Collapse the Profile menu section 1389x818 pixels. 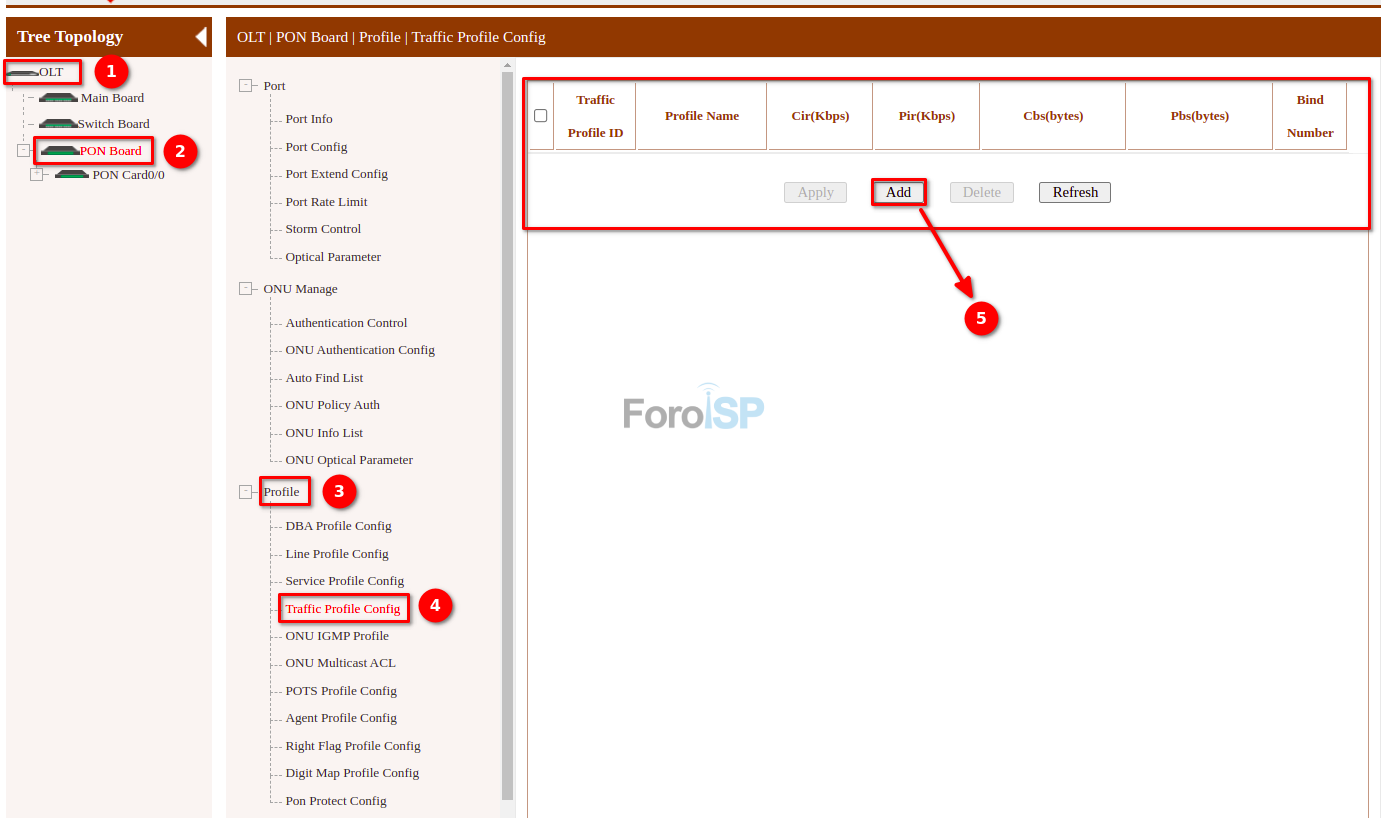tap(246, 492)
